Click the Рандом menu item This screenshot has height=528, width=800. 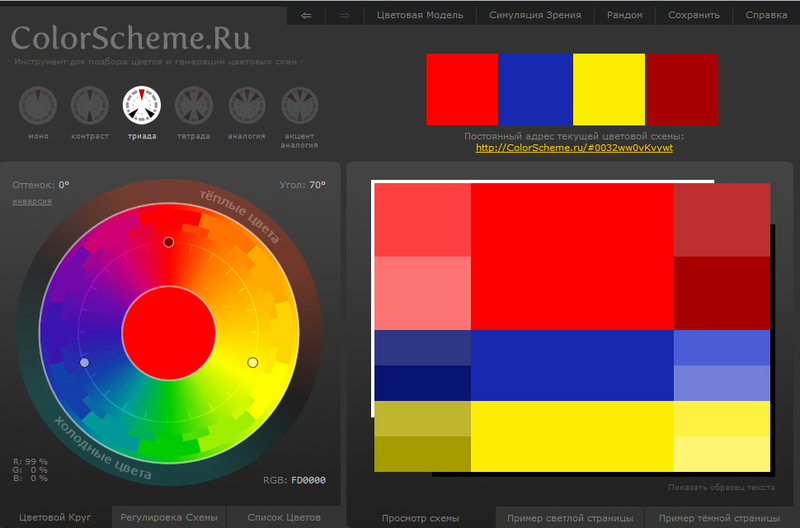tap(624, 15)
